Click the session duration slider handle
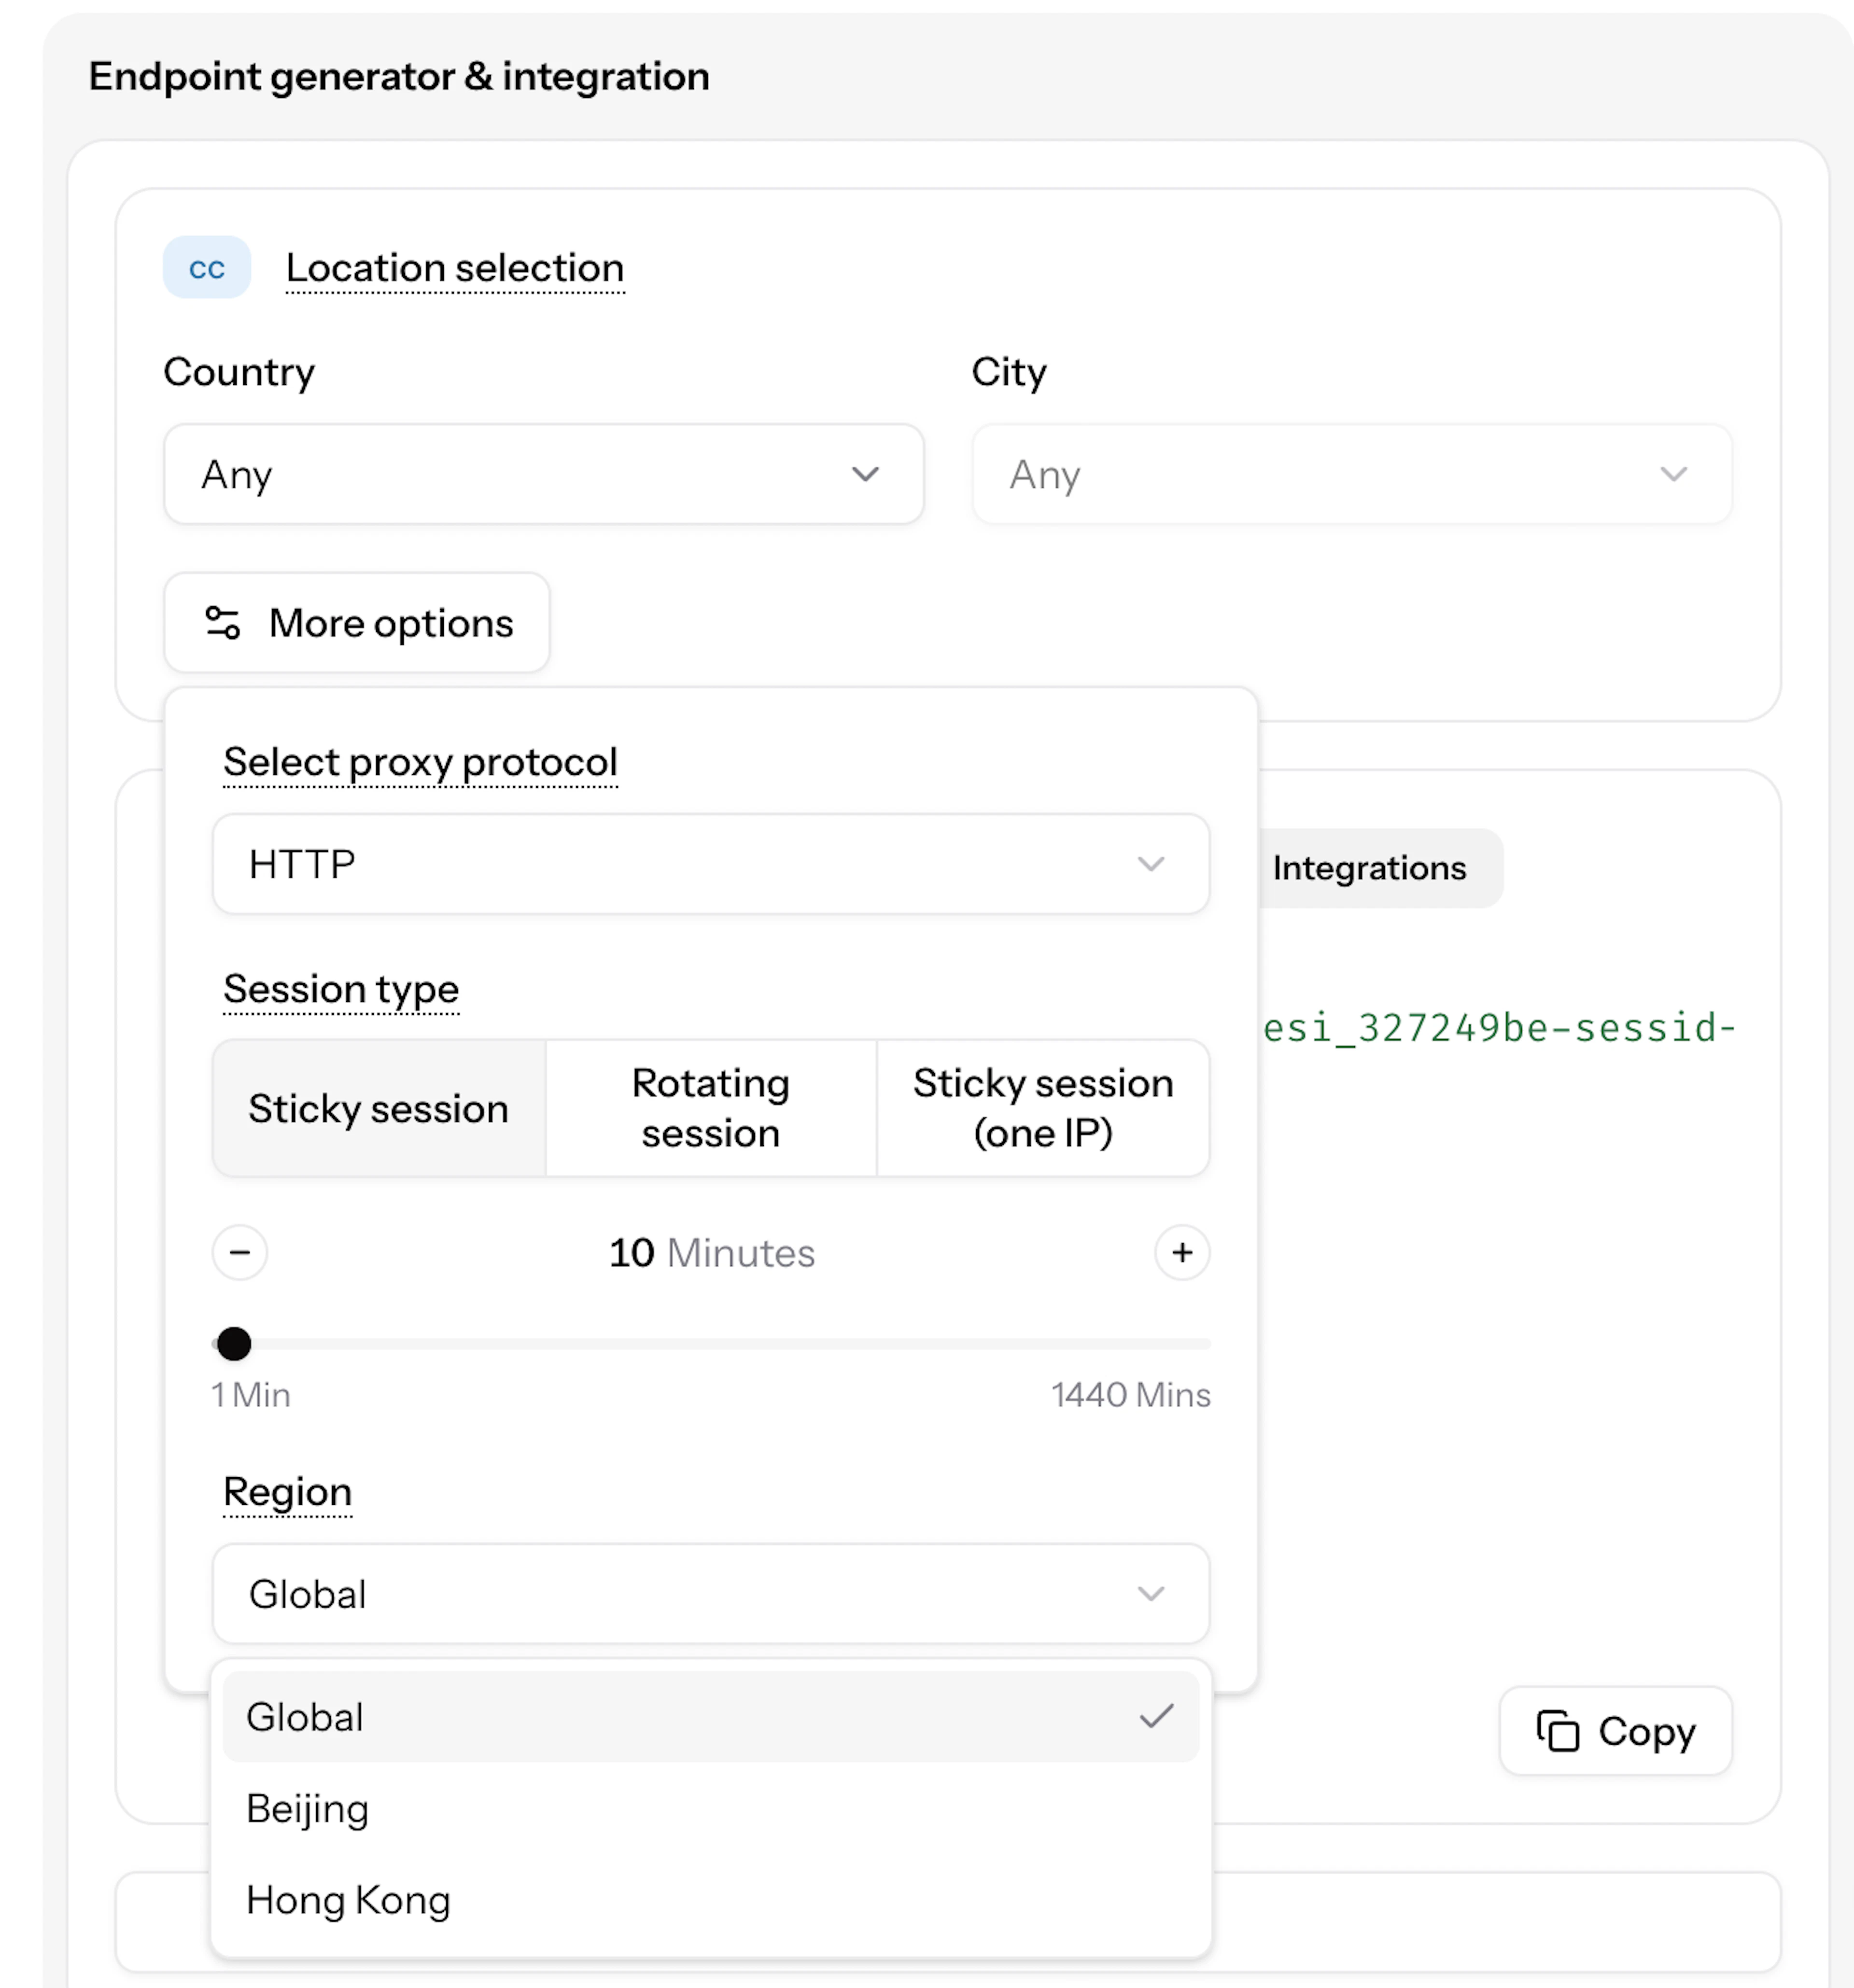1854x1988 pixels. [x=234, y=1344]
